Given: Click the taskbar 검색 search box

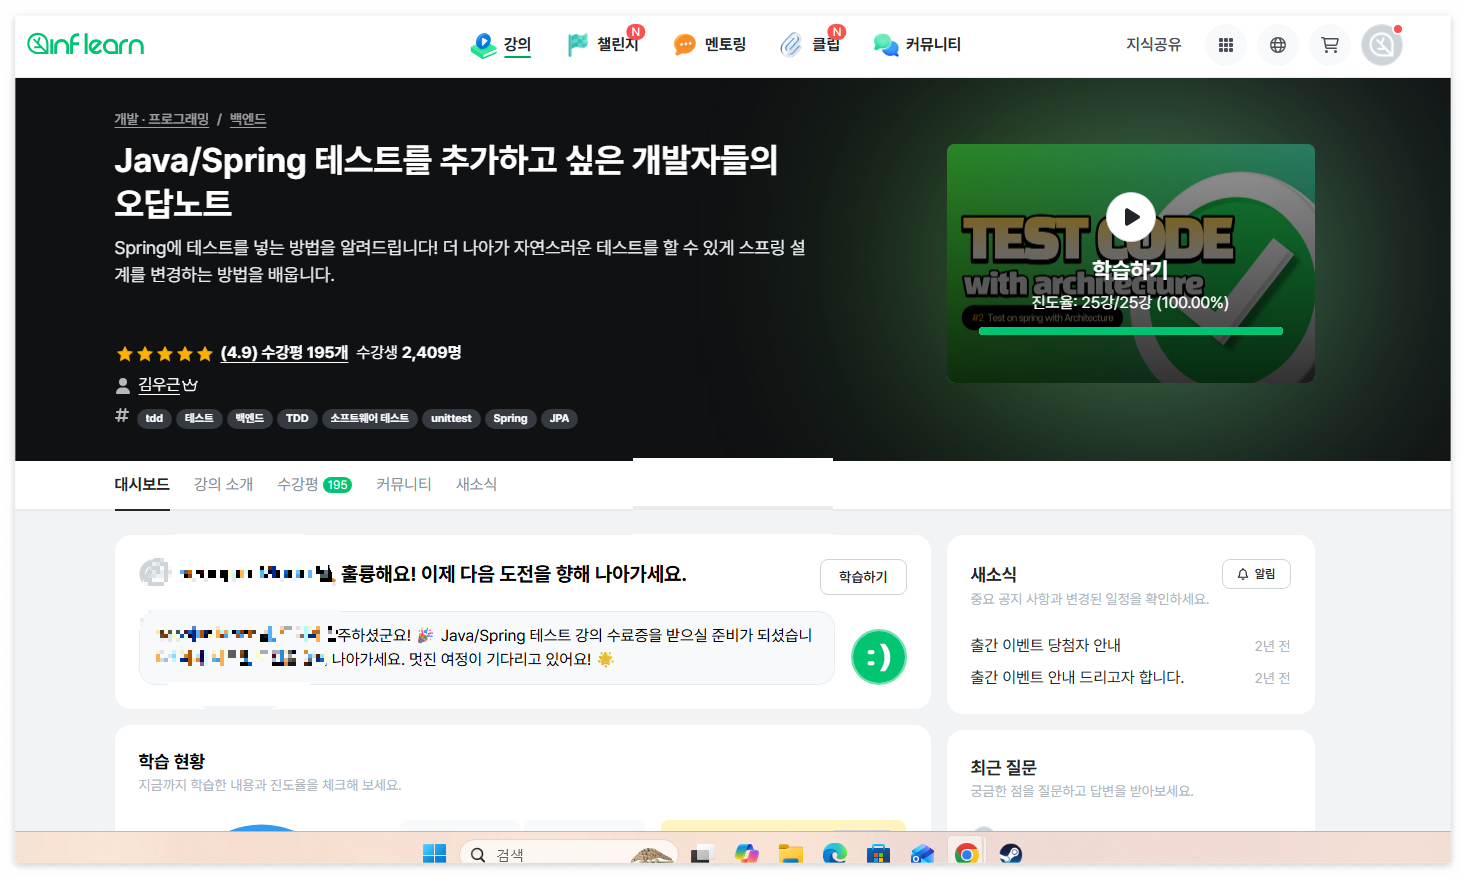Looking at the screenshot, I should pyautogui.click(x=568, y=854).
